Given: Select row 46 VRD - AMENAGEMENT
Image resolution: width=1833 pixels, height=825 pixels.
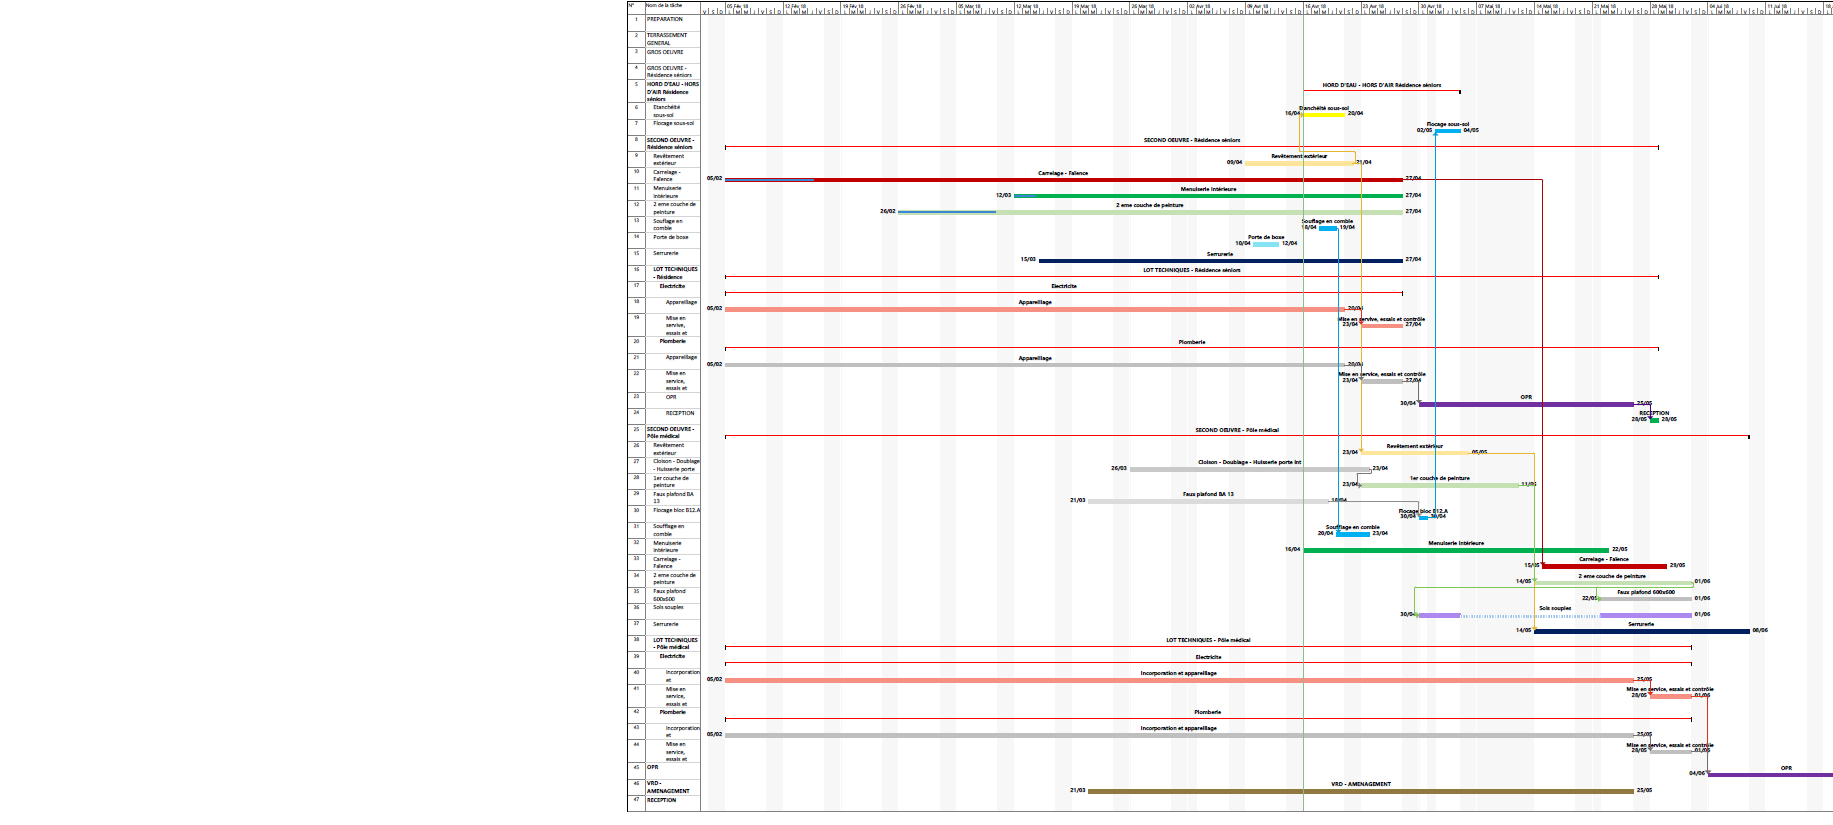Looking at the screenshot, I should pyautogui.click(x=664, y=787).
